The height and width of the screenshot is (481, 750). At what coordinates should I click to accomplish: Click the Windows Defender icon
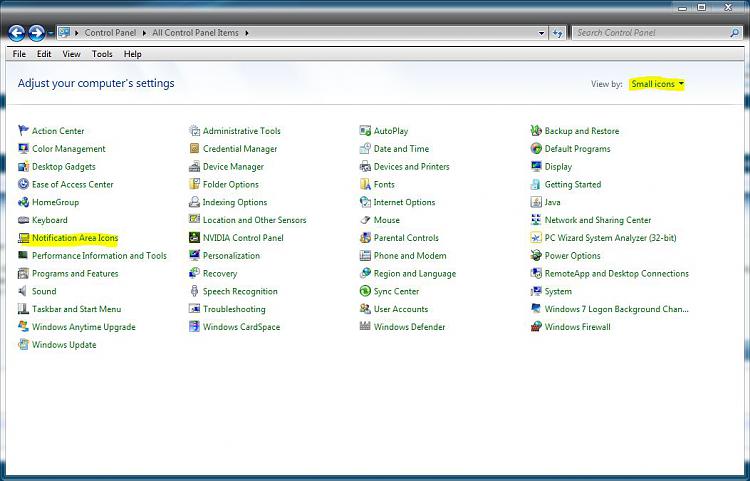coord(365,326)
